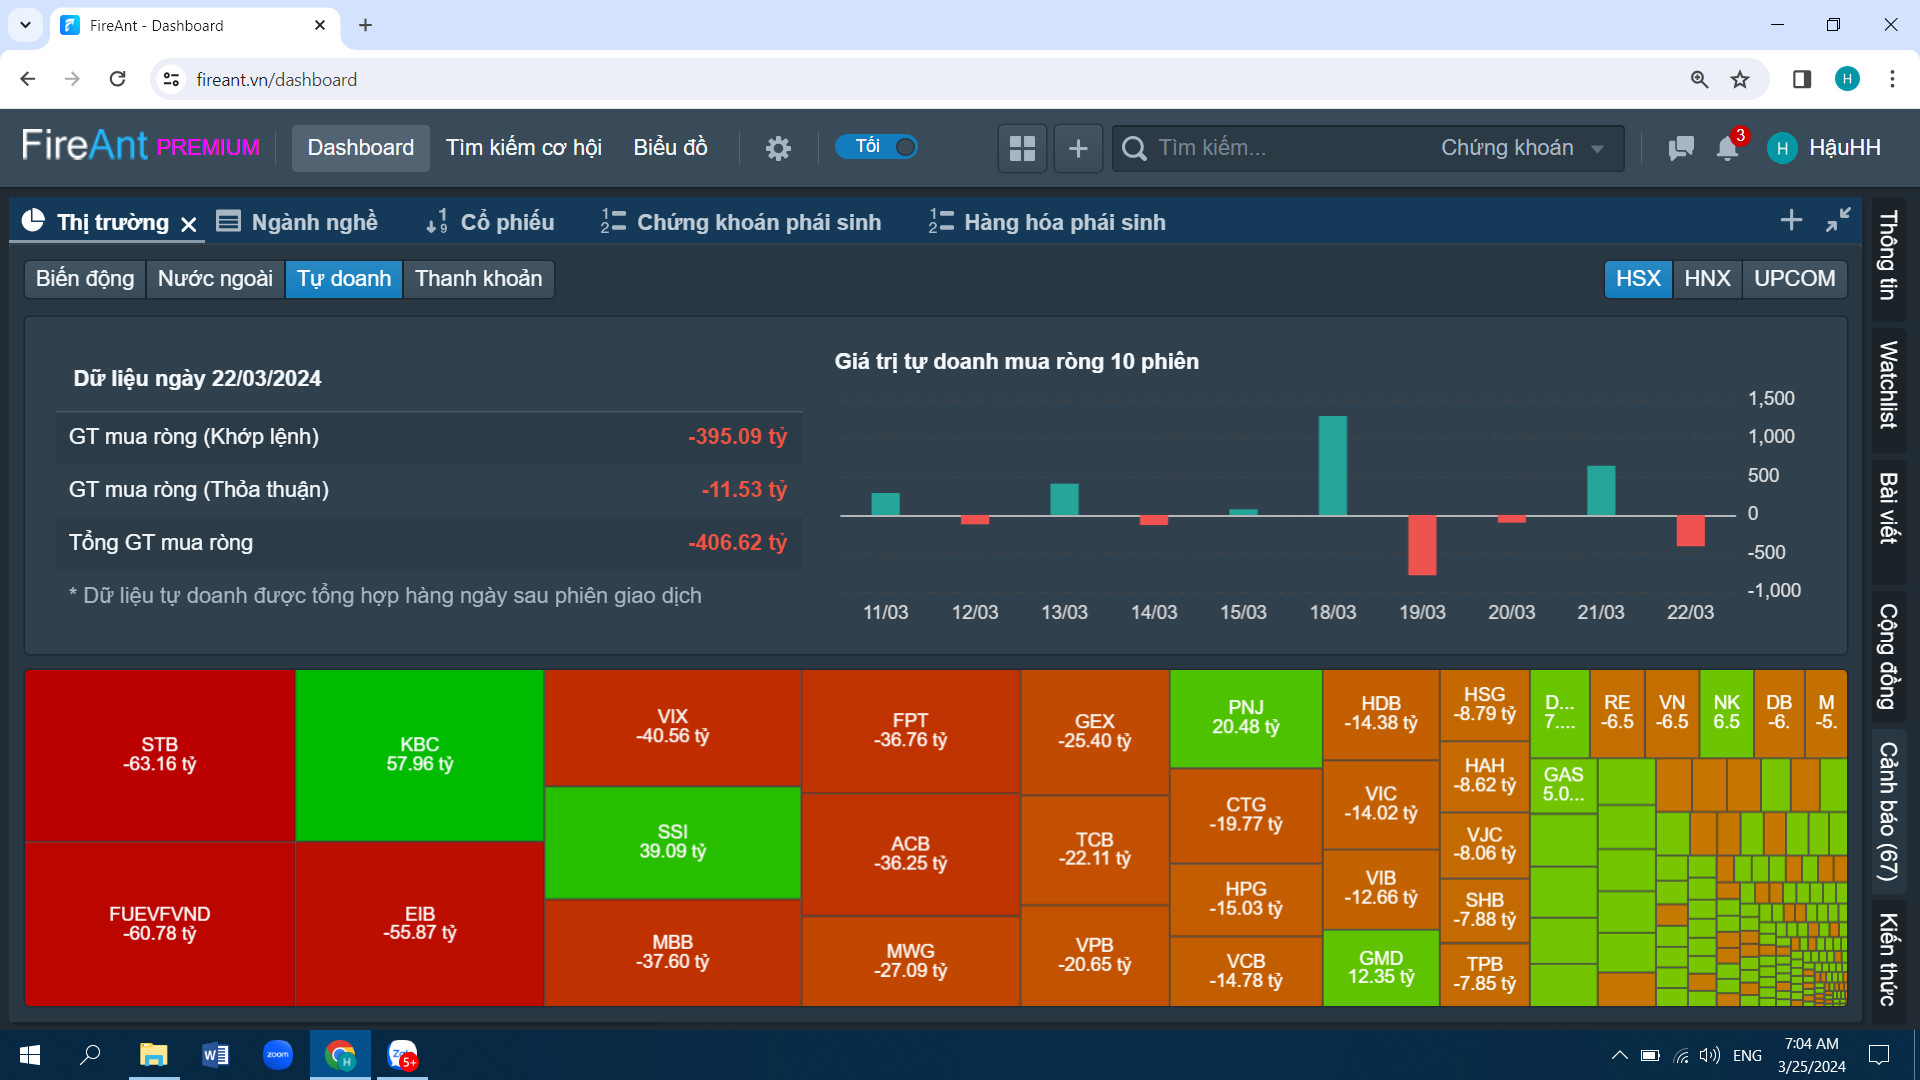
Task: Click the green KBC heatmap tile
Action: pos(419,755)
